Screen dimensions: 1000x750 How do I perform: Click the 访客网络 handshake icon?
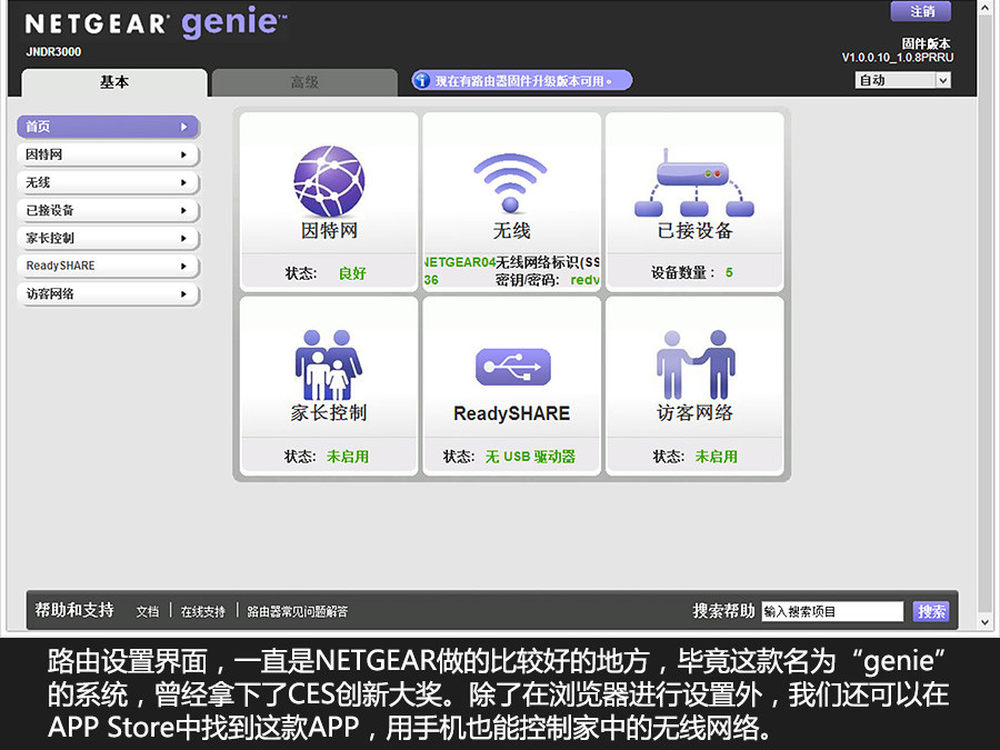coord(696,365)
